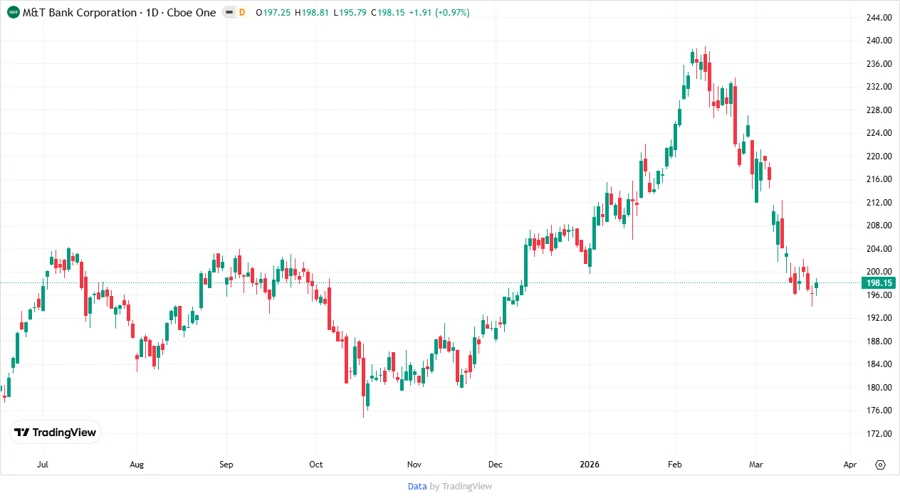The height and width of the screenshot is (498, 900).
Task: Click the Sep time axis label
Action: point(226,464)
